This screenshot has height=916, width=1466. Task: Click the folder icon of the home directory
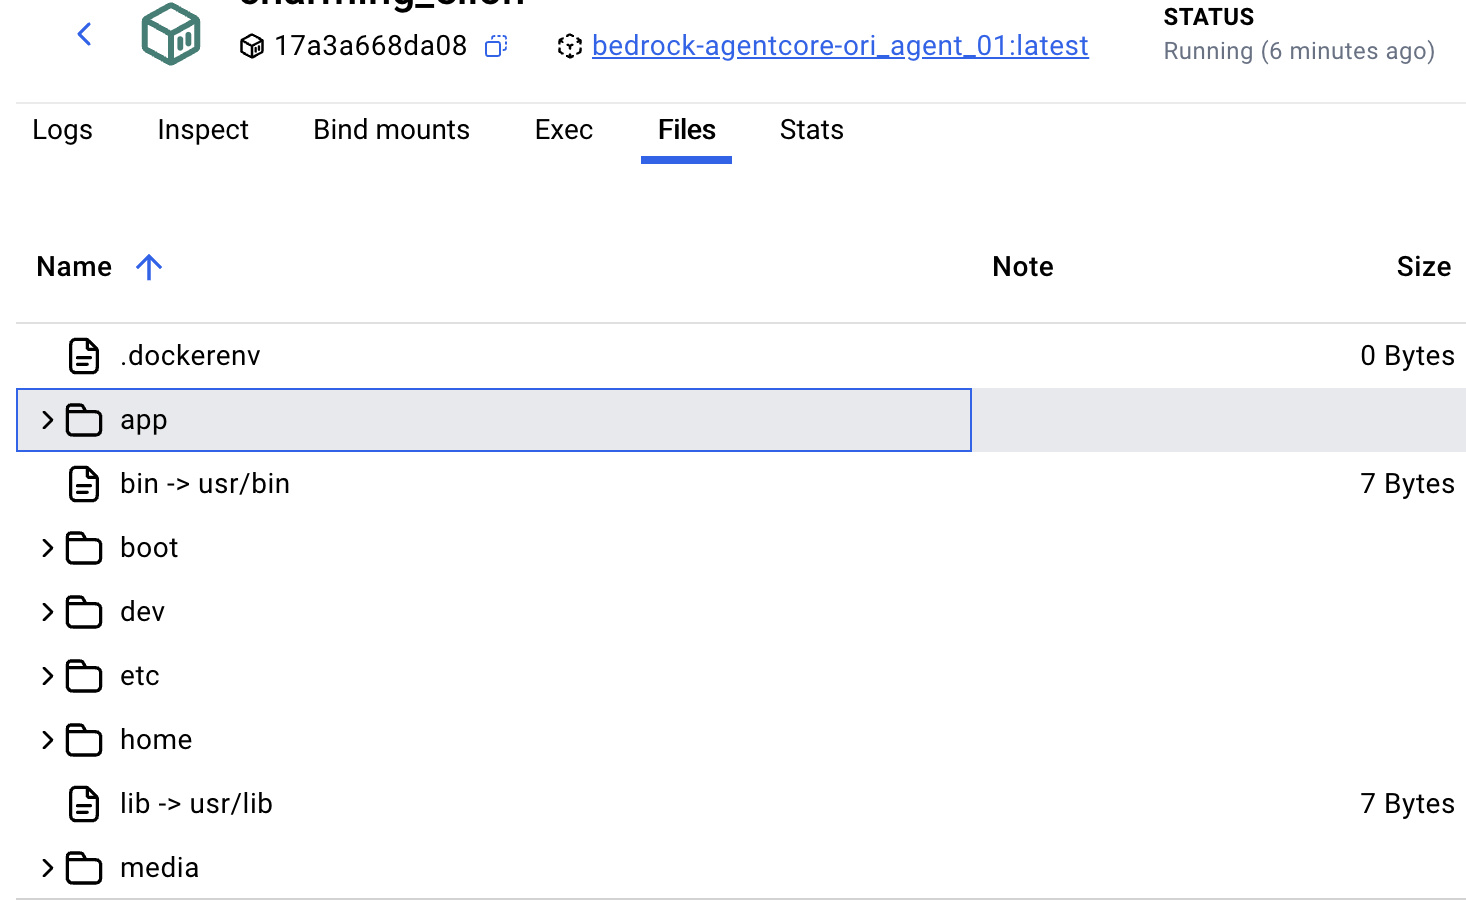pyautogui.click(x=84, y=740)
